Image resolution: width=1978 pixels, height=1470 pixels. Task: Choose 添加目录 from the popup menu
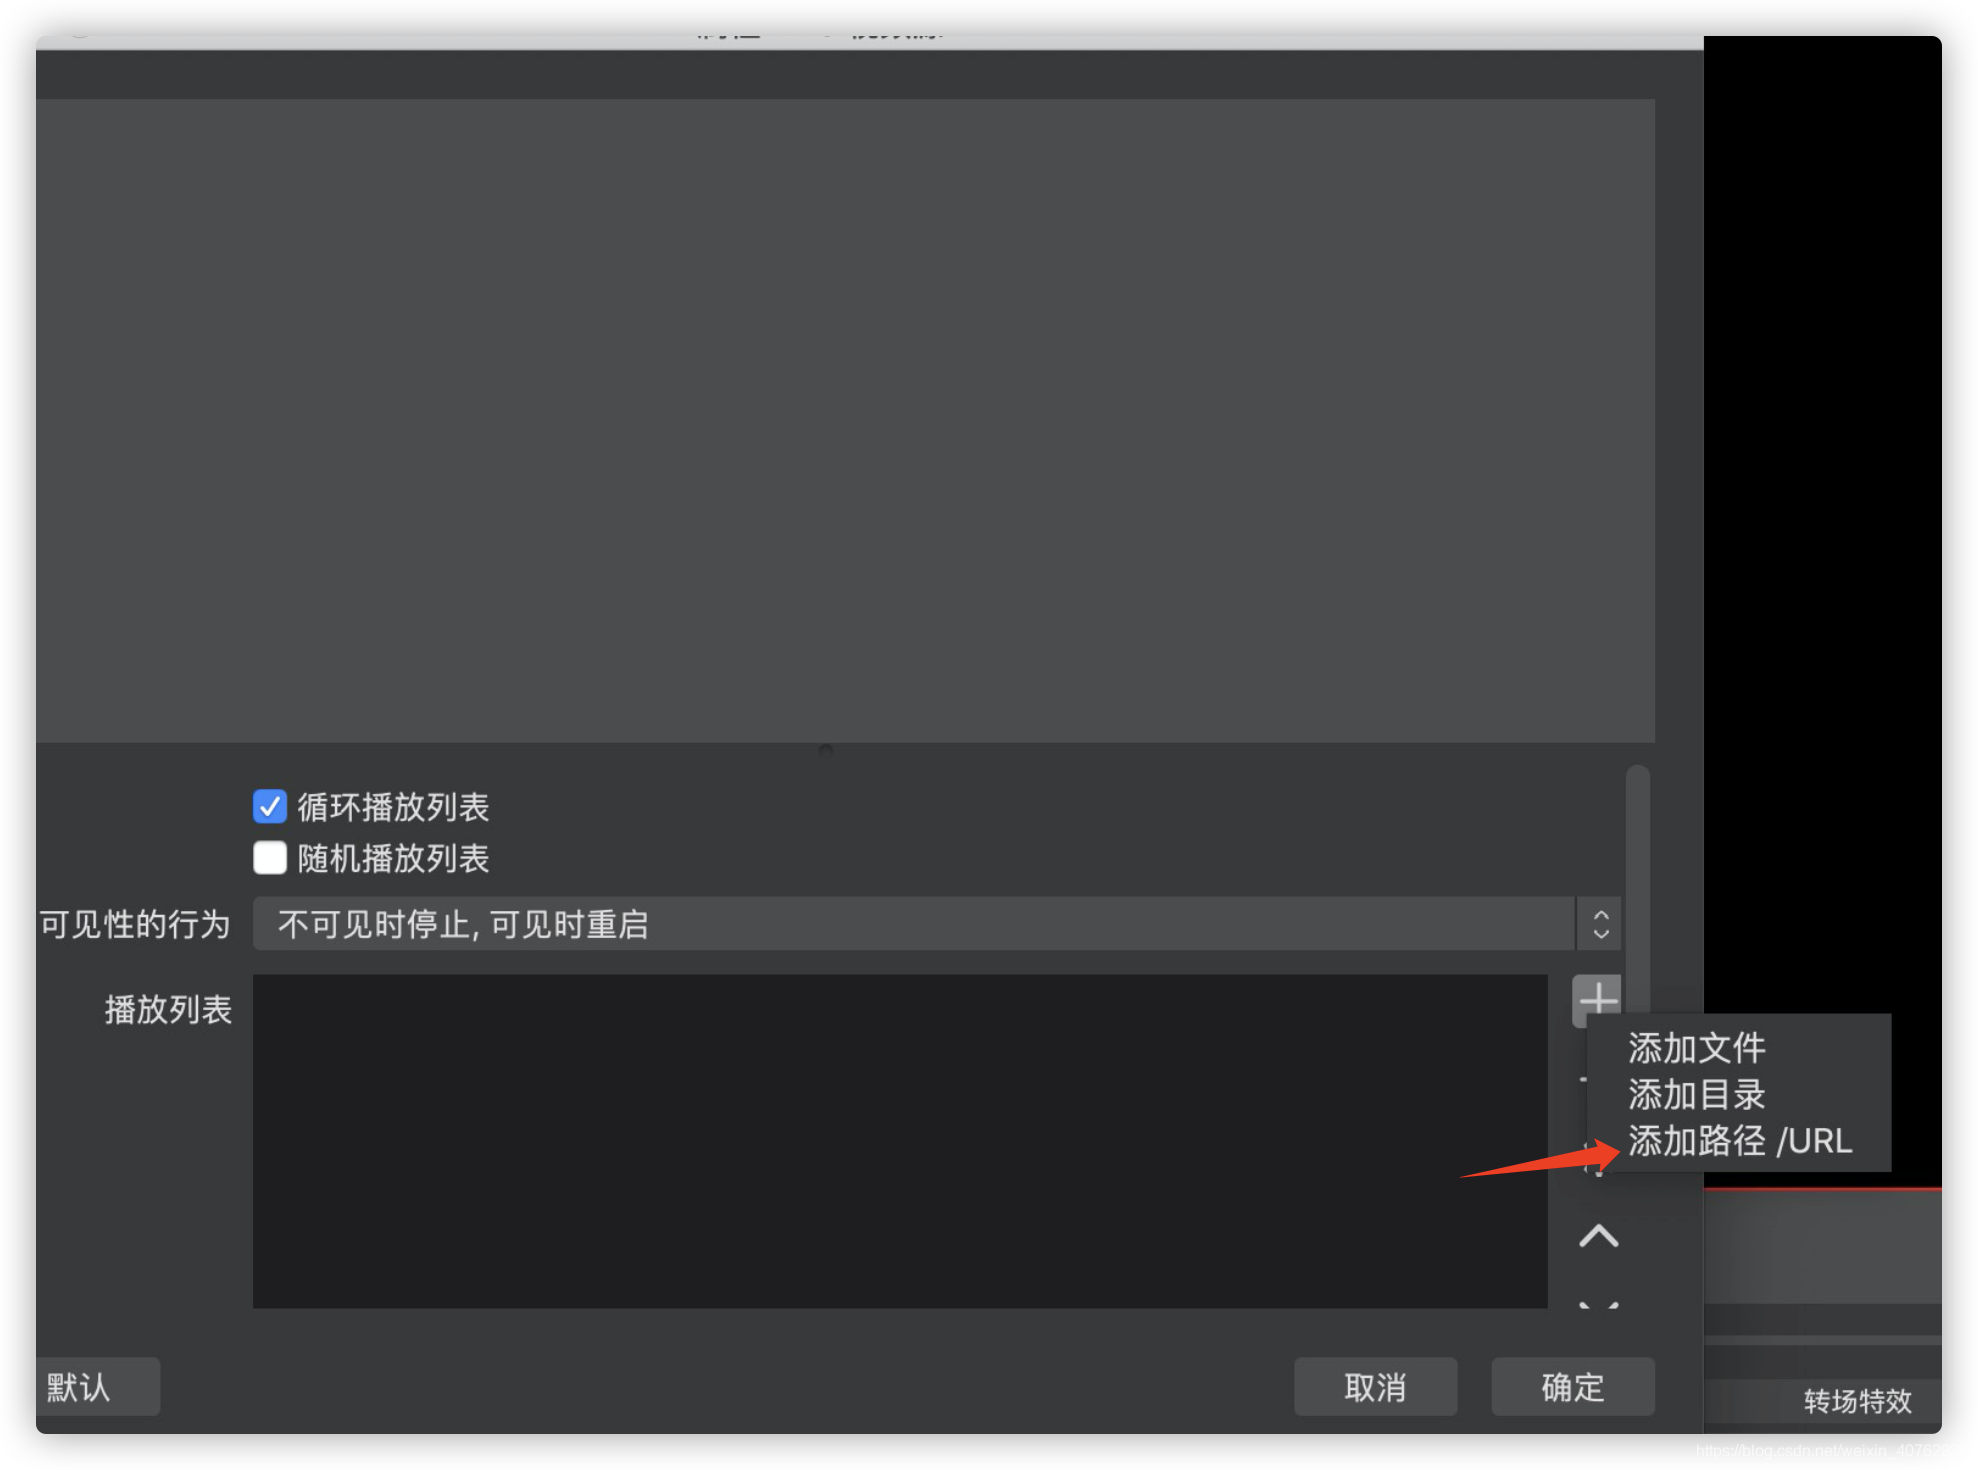pos(1696,1094)
